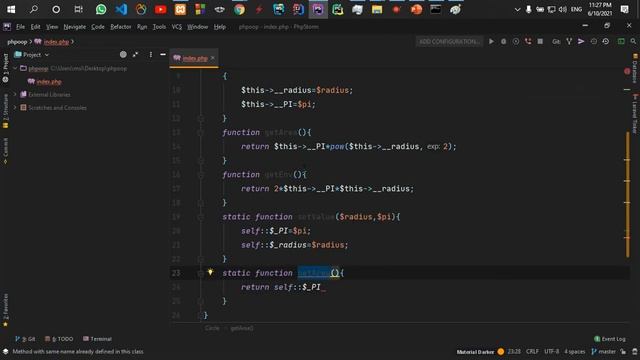Click the tool window quick-access icon bottom-left
640x360 pixels.
pyautogui.click(x=5, y=352)
